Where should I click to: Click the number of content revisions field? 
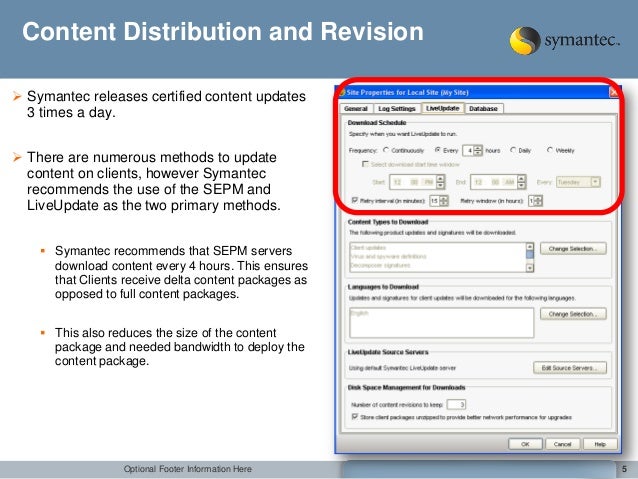coord(456,405)
